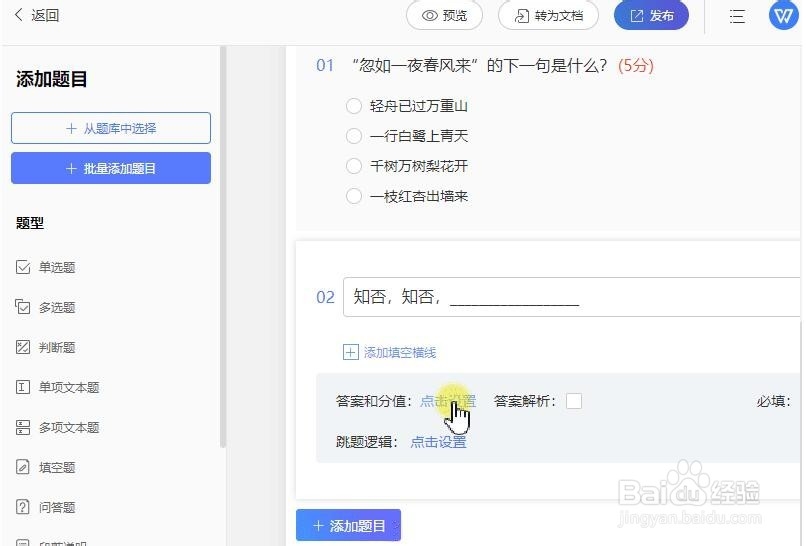806x546 pixels.
Task: Add a 判断题 question type
Action: point(46,348)
